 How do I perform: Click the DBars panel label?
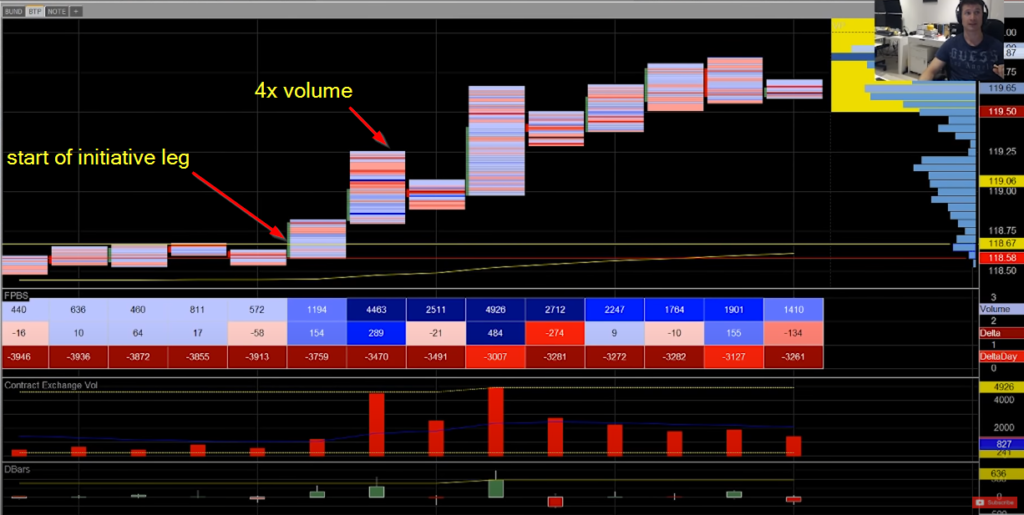coord(19,468)
